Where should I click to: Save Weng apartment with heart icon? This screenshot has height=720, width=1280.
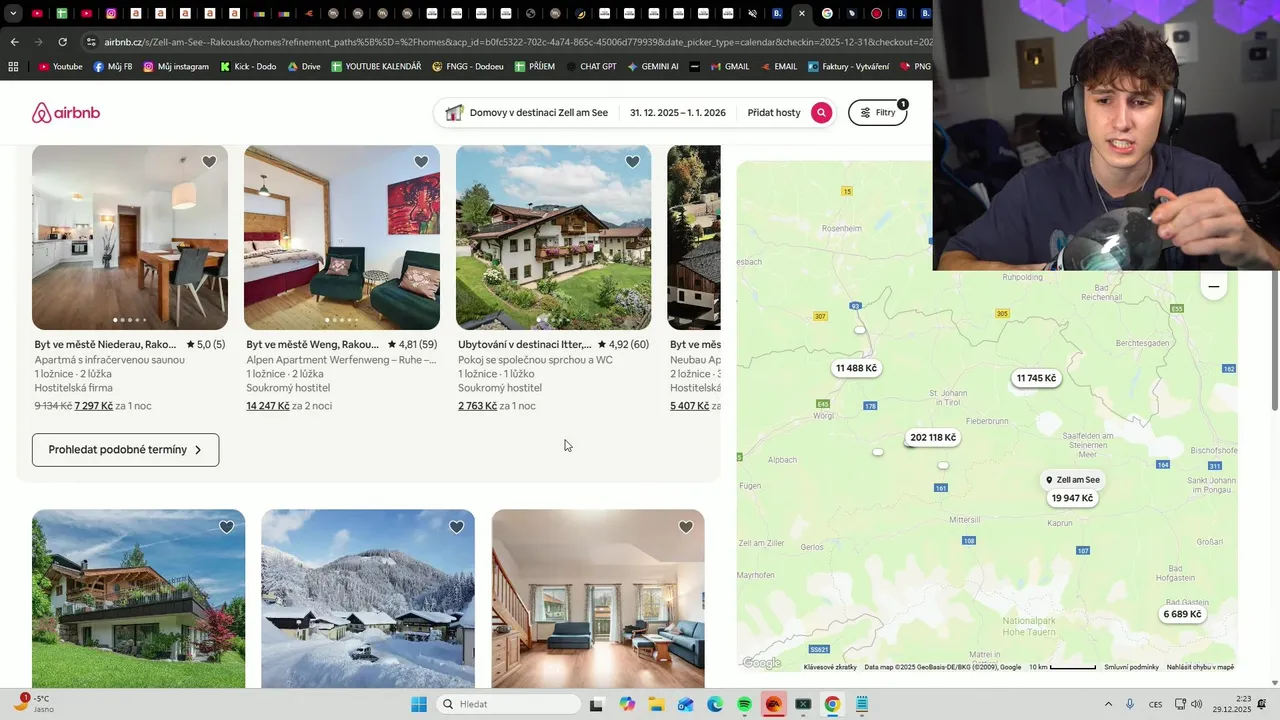[x=421, y=162]
